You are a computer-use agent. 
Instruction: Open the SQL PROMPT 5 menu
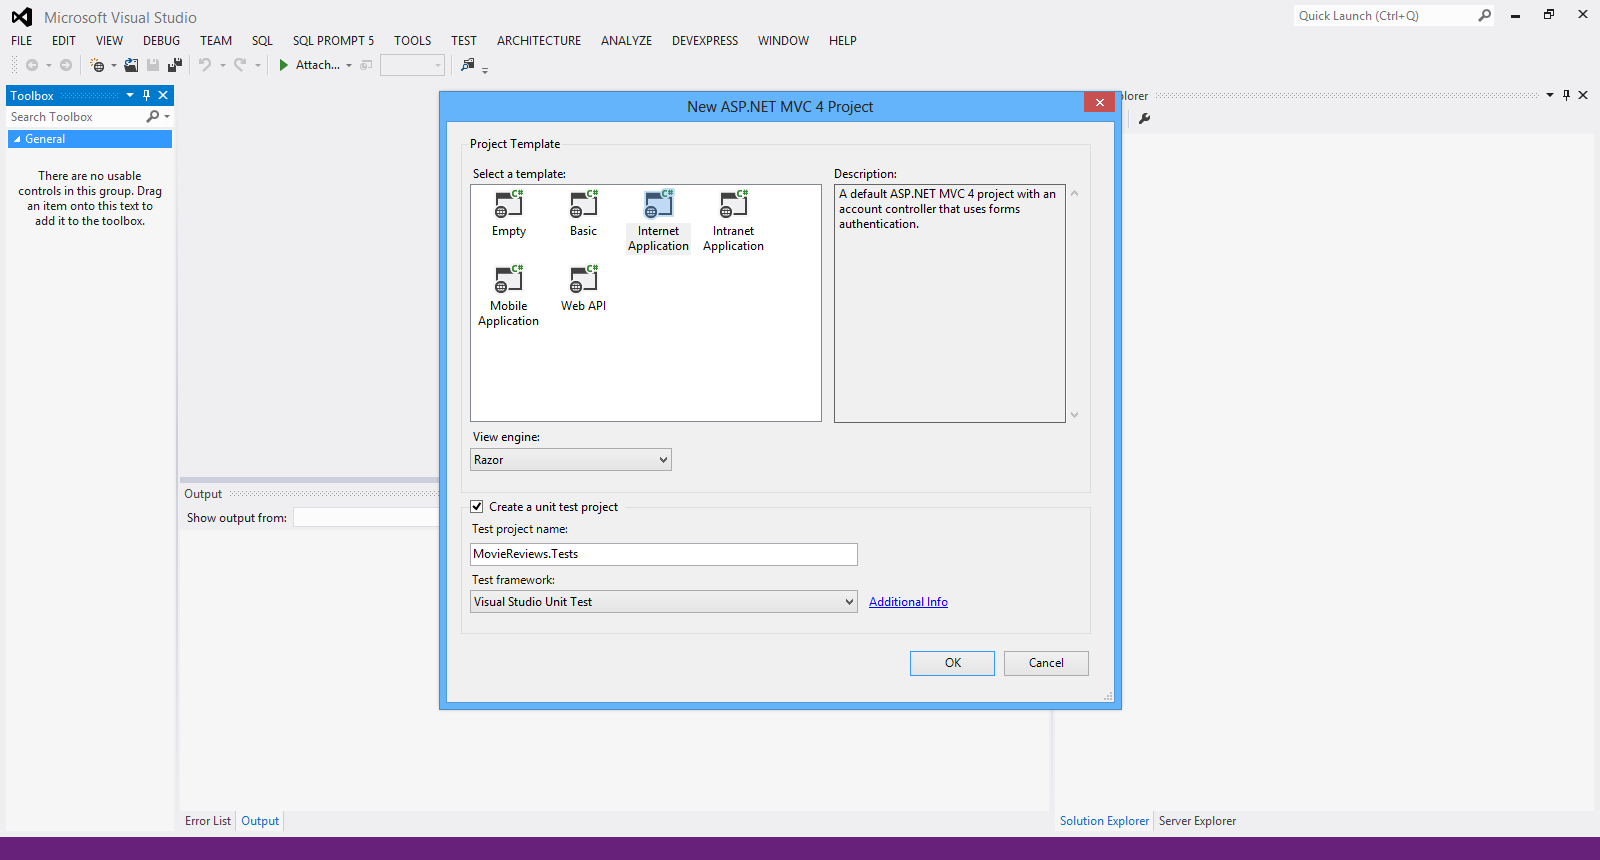(x=334, y=41)
